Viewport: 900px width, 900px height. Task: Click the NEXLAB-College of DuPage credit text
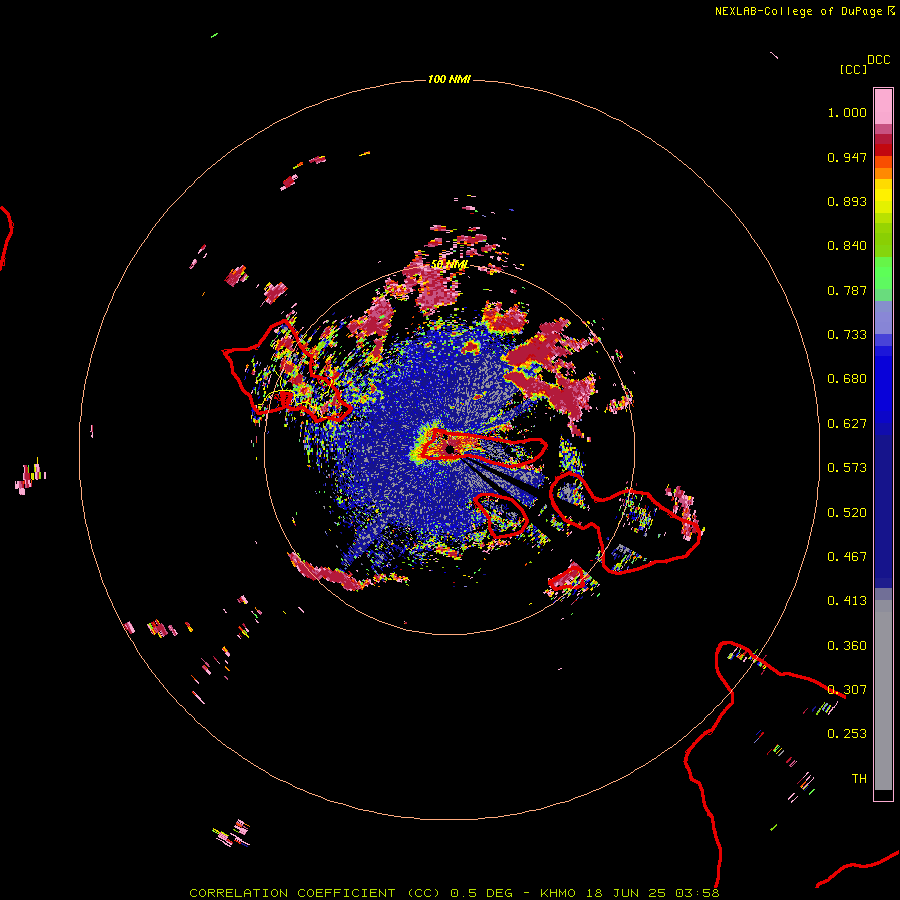point(798,11)
